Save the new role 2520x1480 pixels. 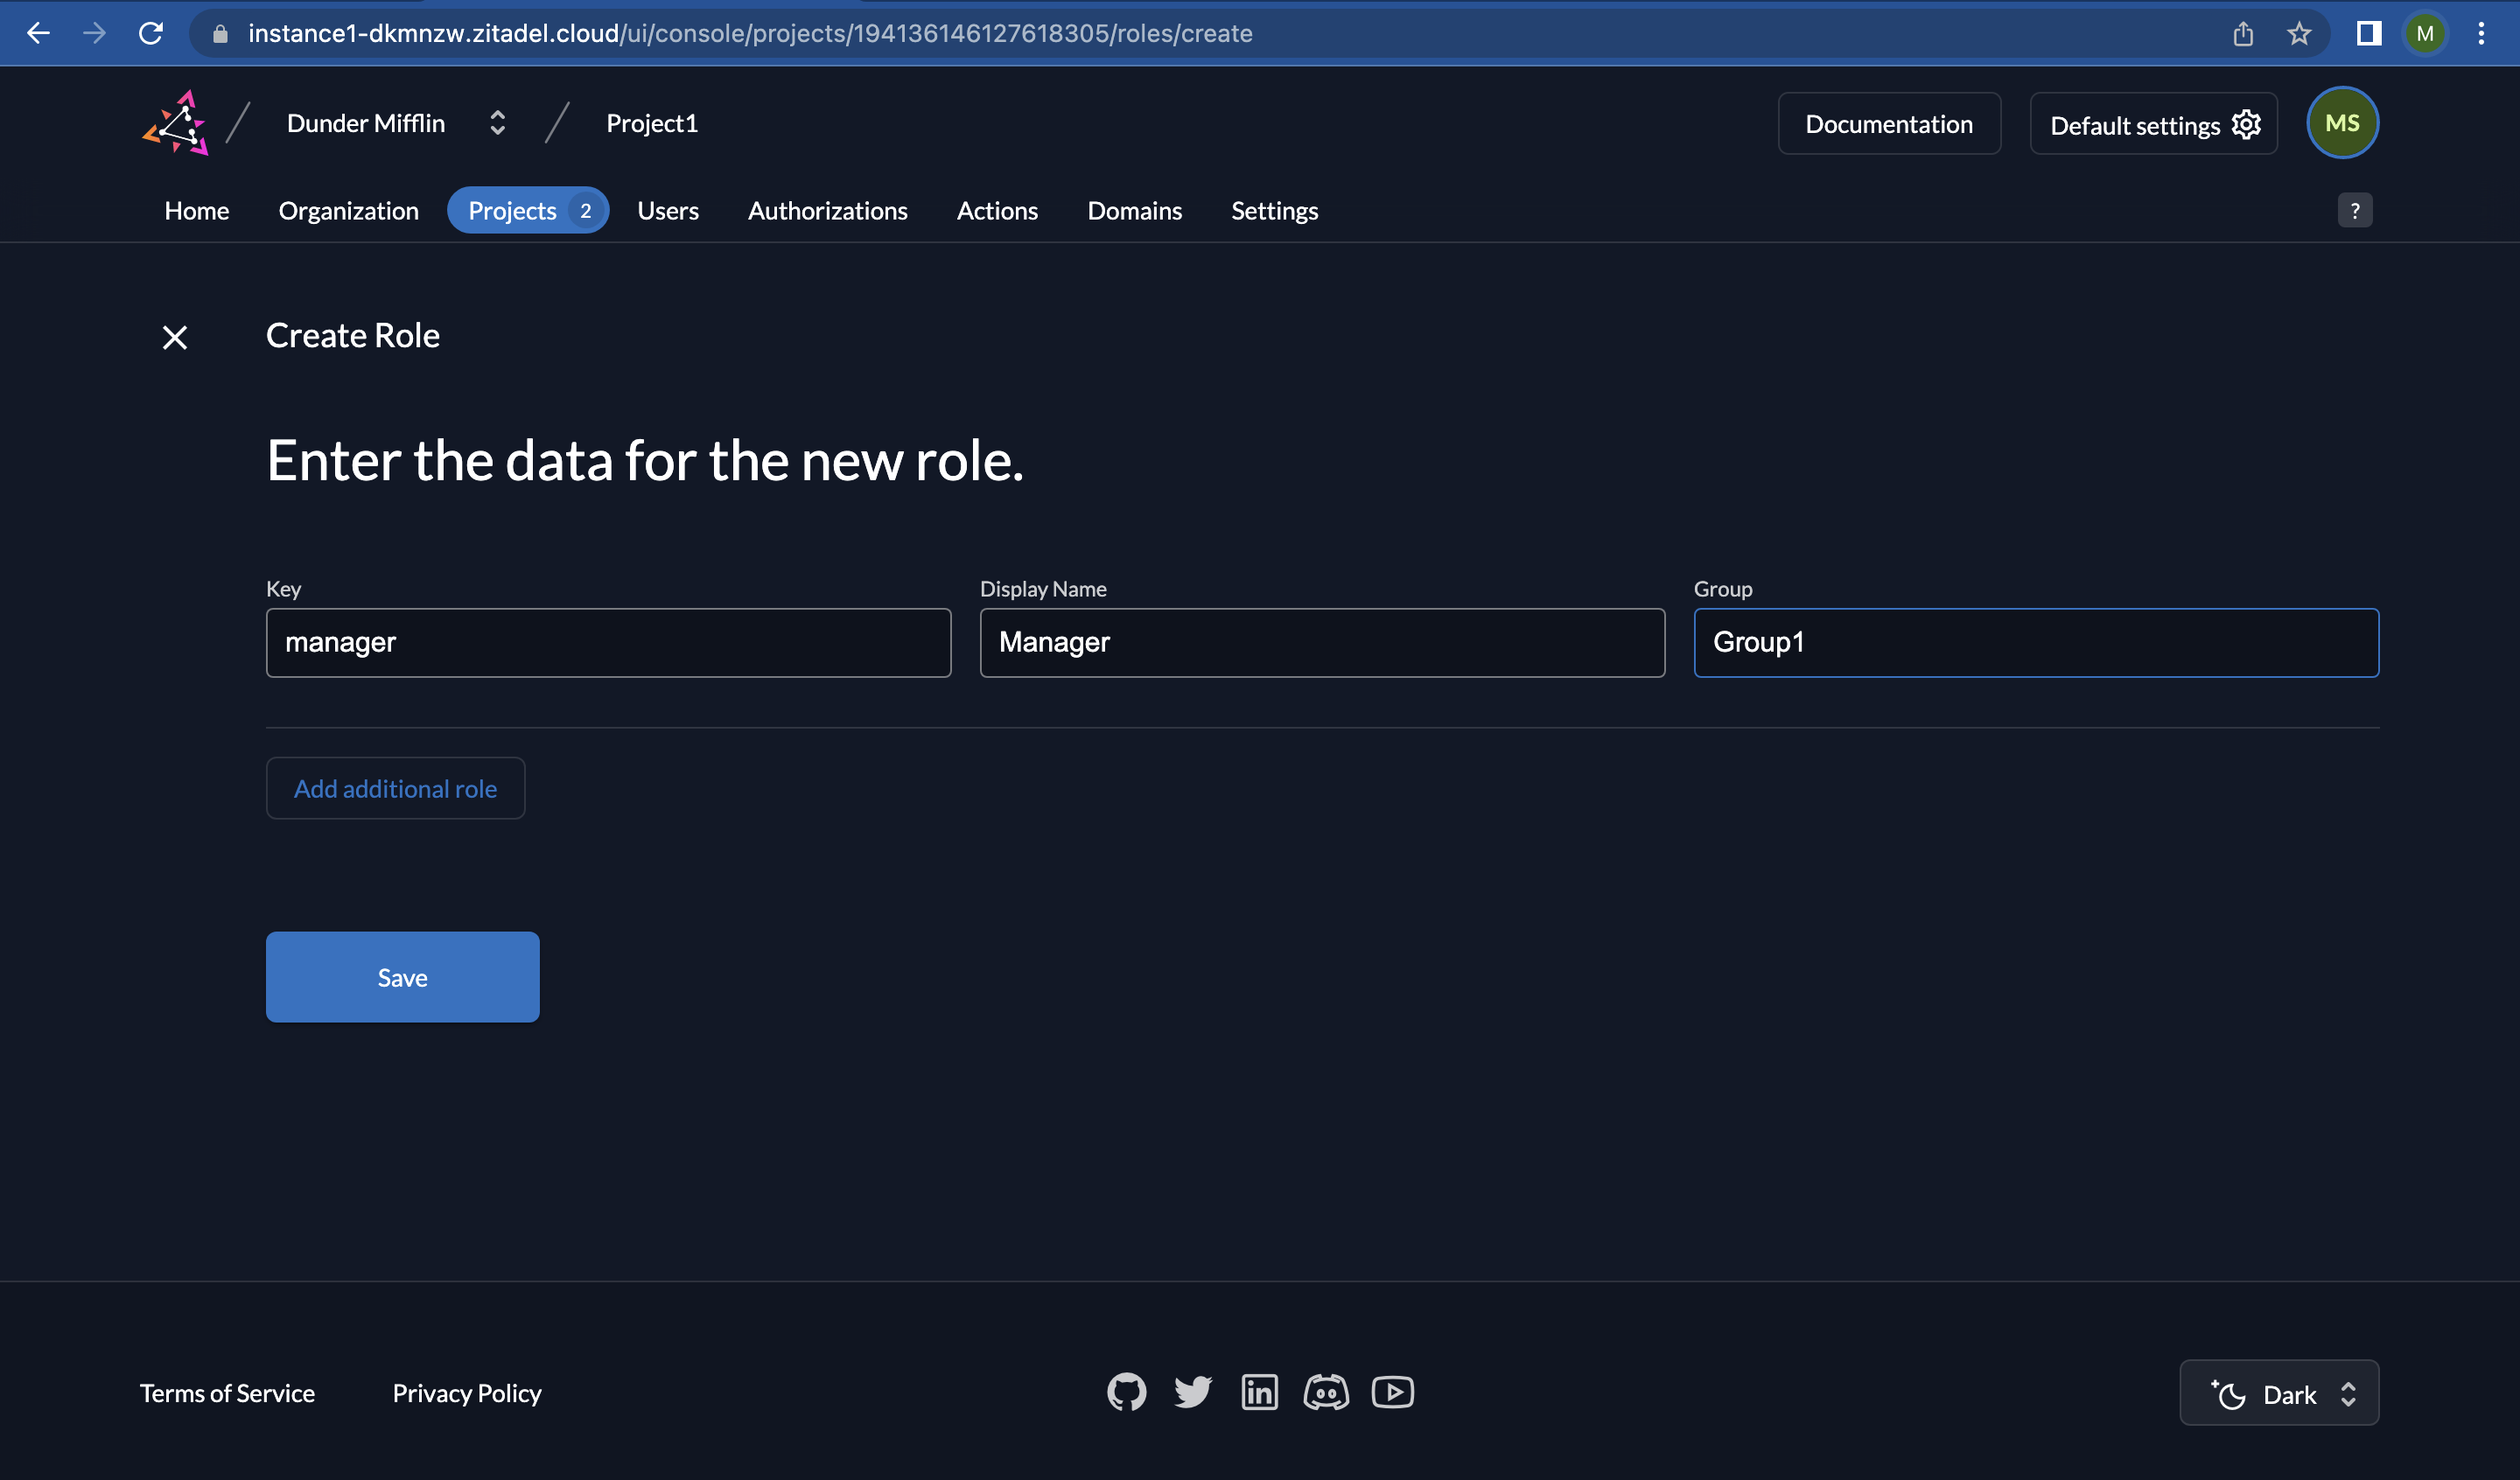402,977
